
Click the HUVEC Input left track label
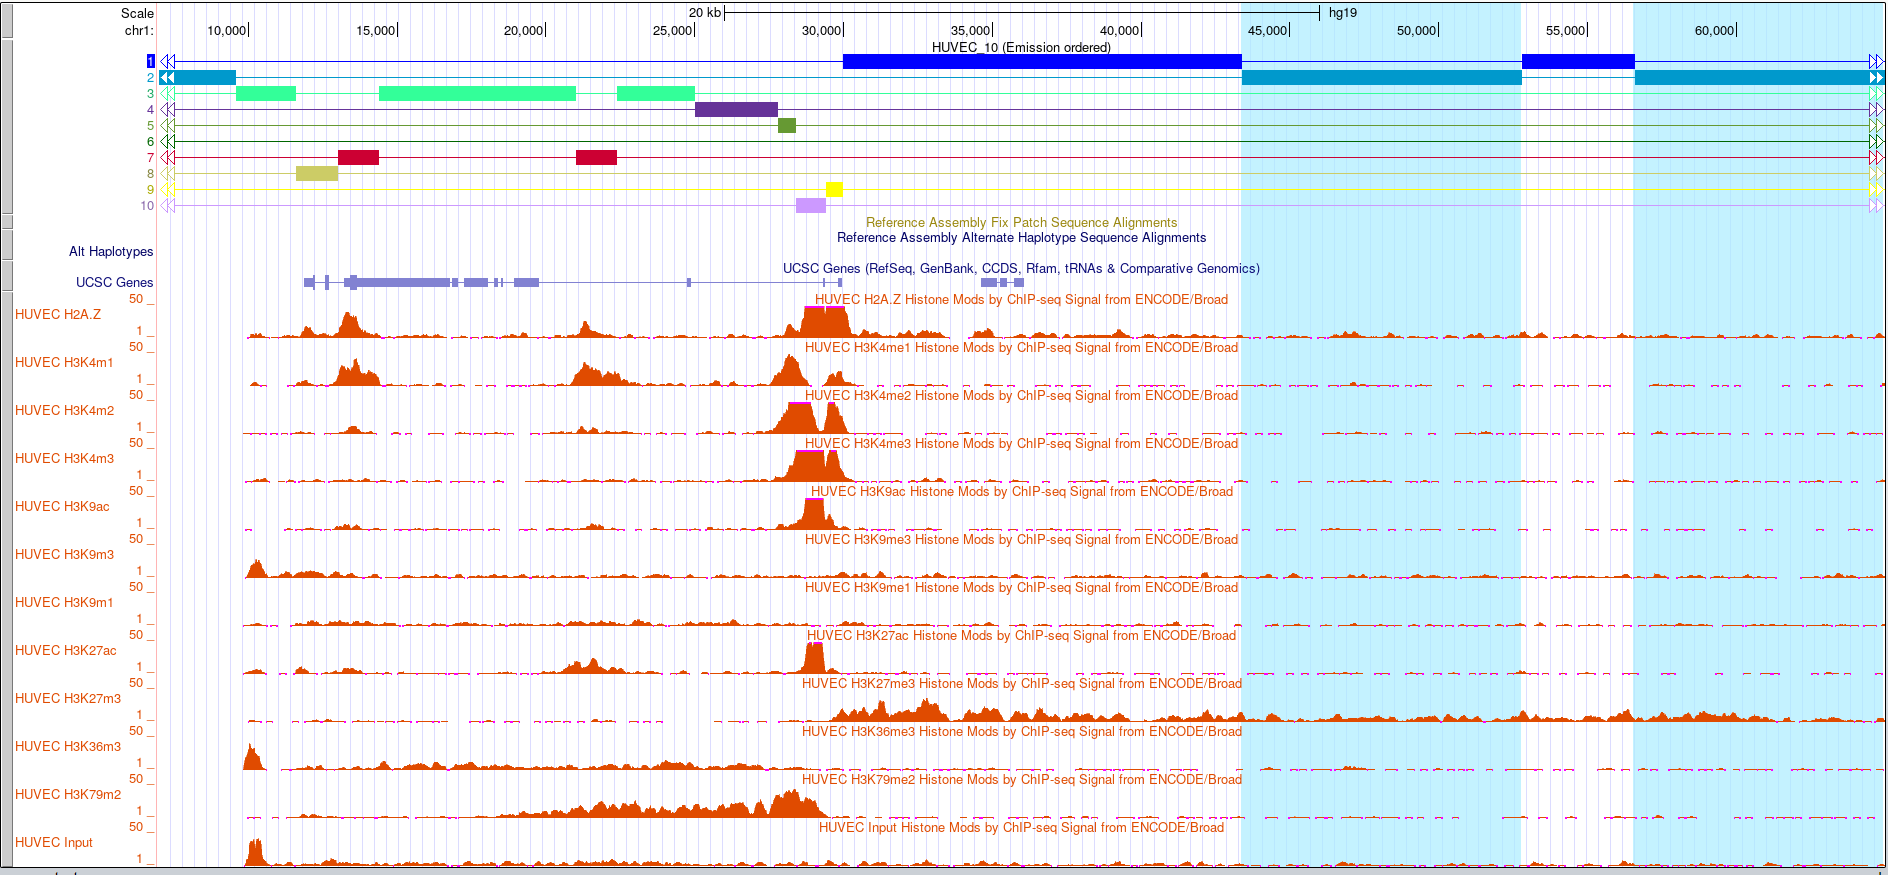(54, 843)
